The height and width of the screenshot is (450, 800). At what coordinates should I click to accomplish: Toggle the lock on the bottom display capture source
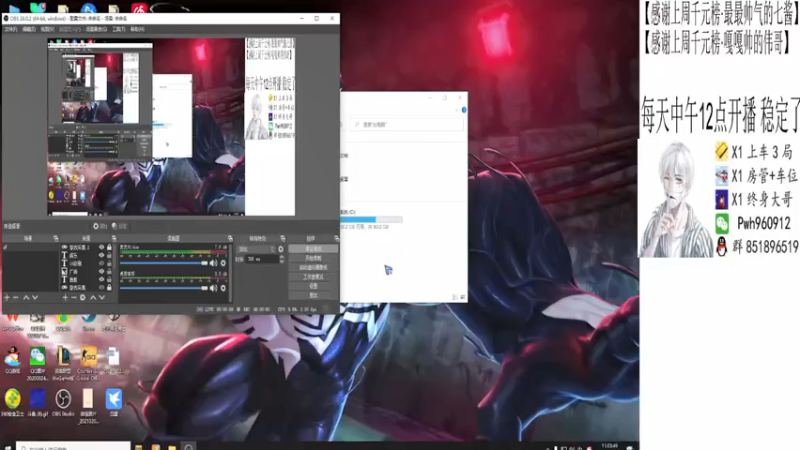pos(109,288)
